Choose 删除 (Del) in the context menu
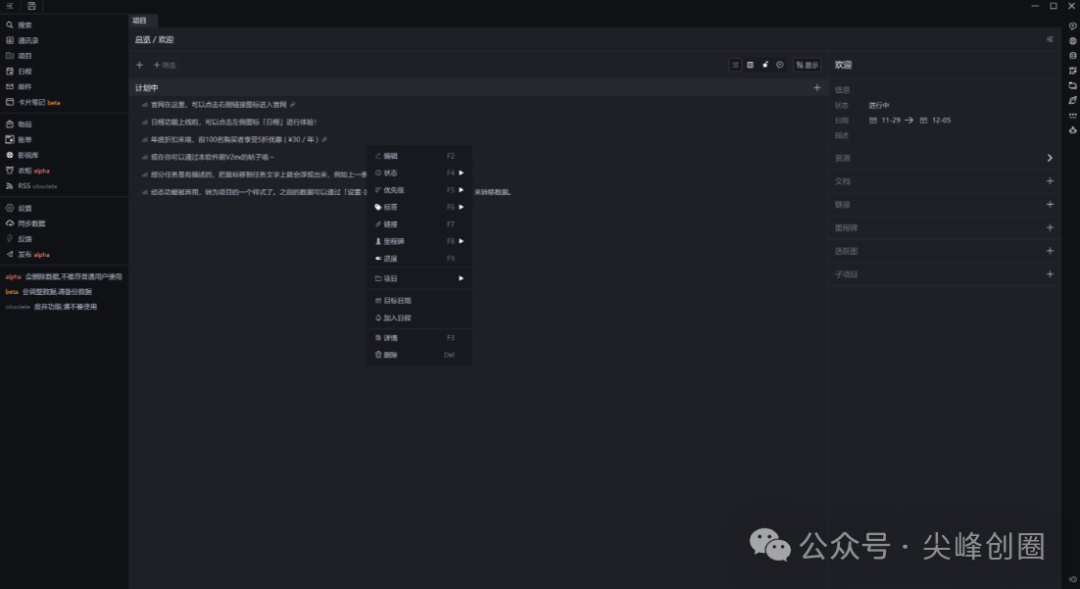1080x589 pixels. click(x=419, y=355)
